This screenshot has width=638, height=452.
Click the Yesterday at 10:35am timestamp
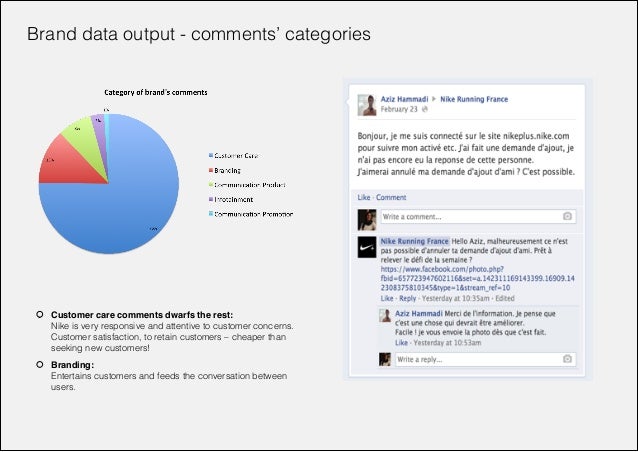(x=456, y=298)
